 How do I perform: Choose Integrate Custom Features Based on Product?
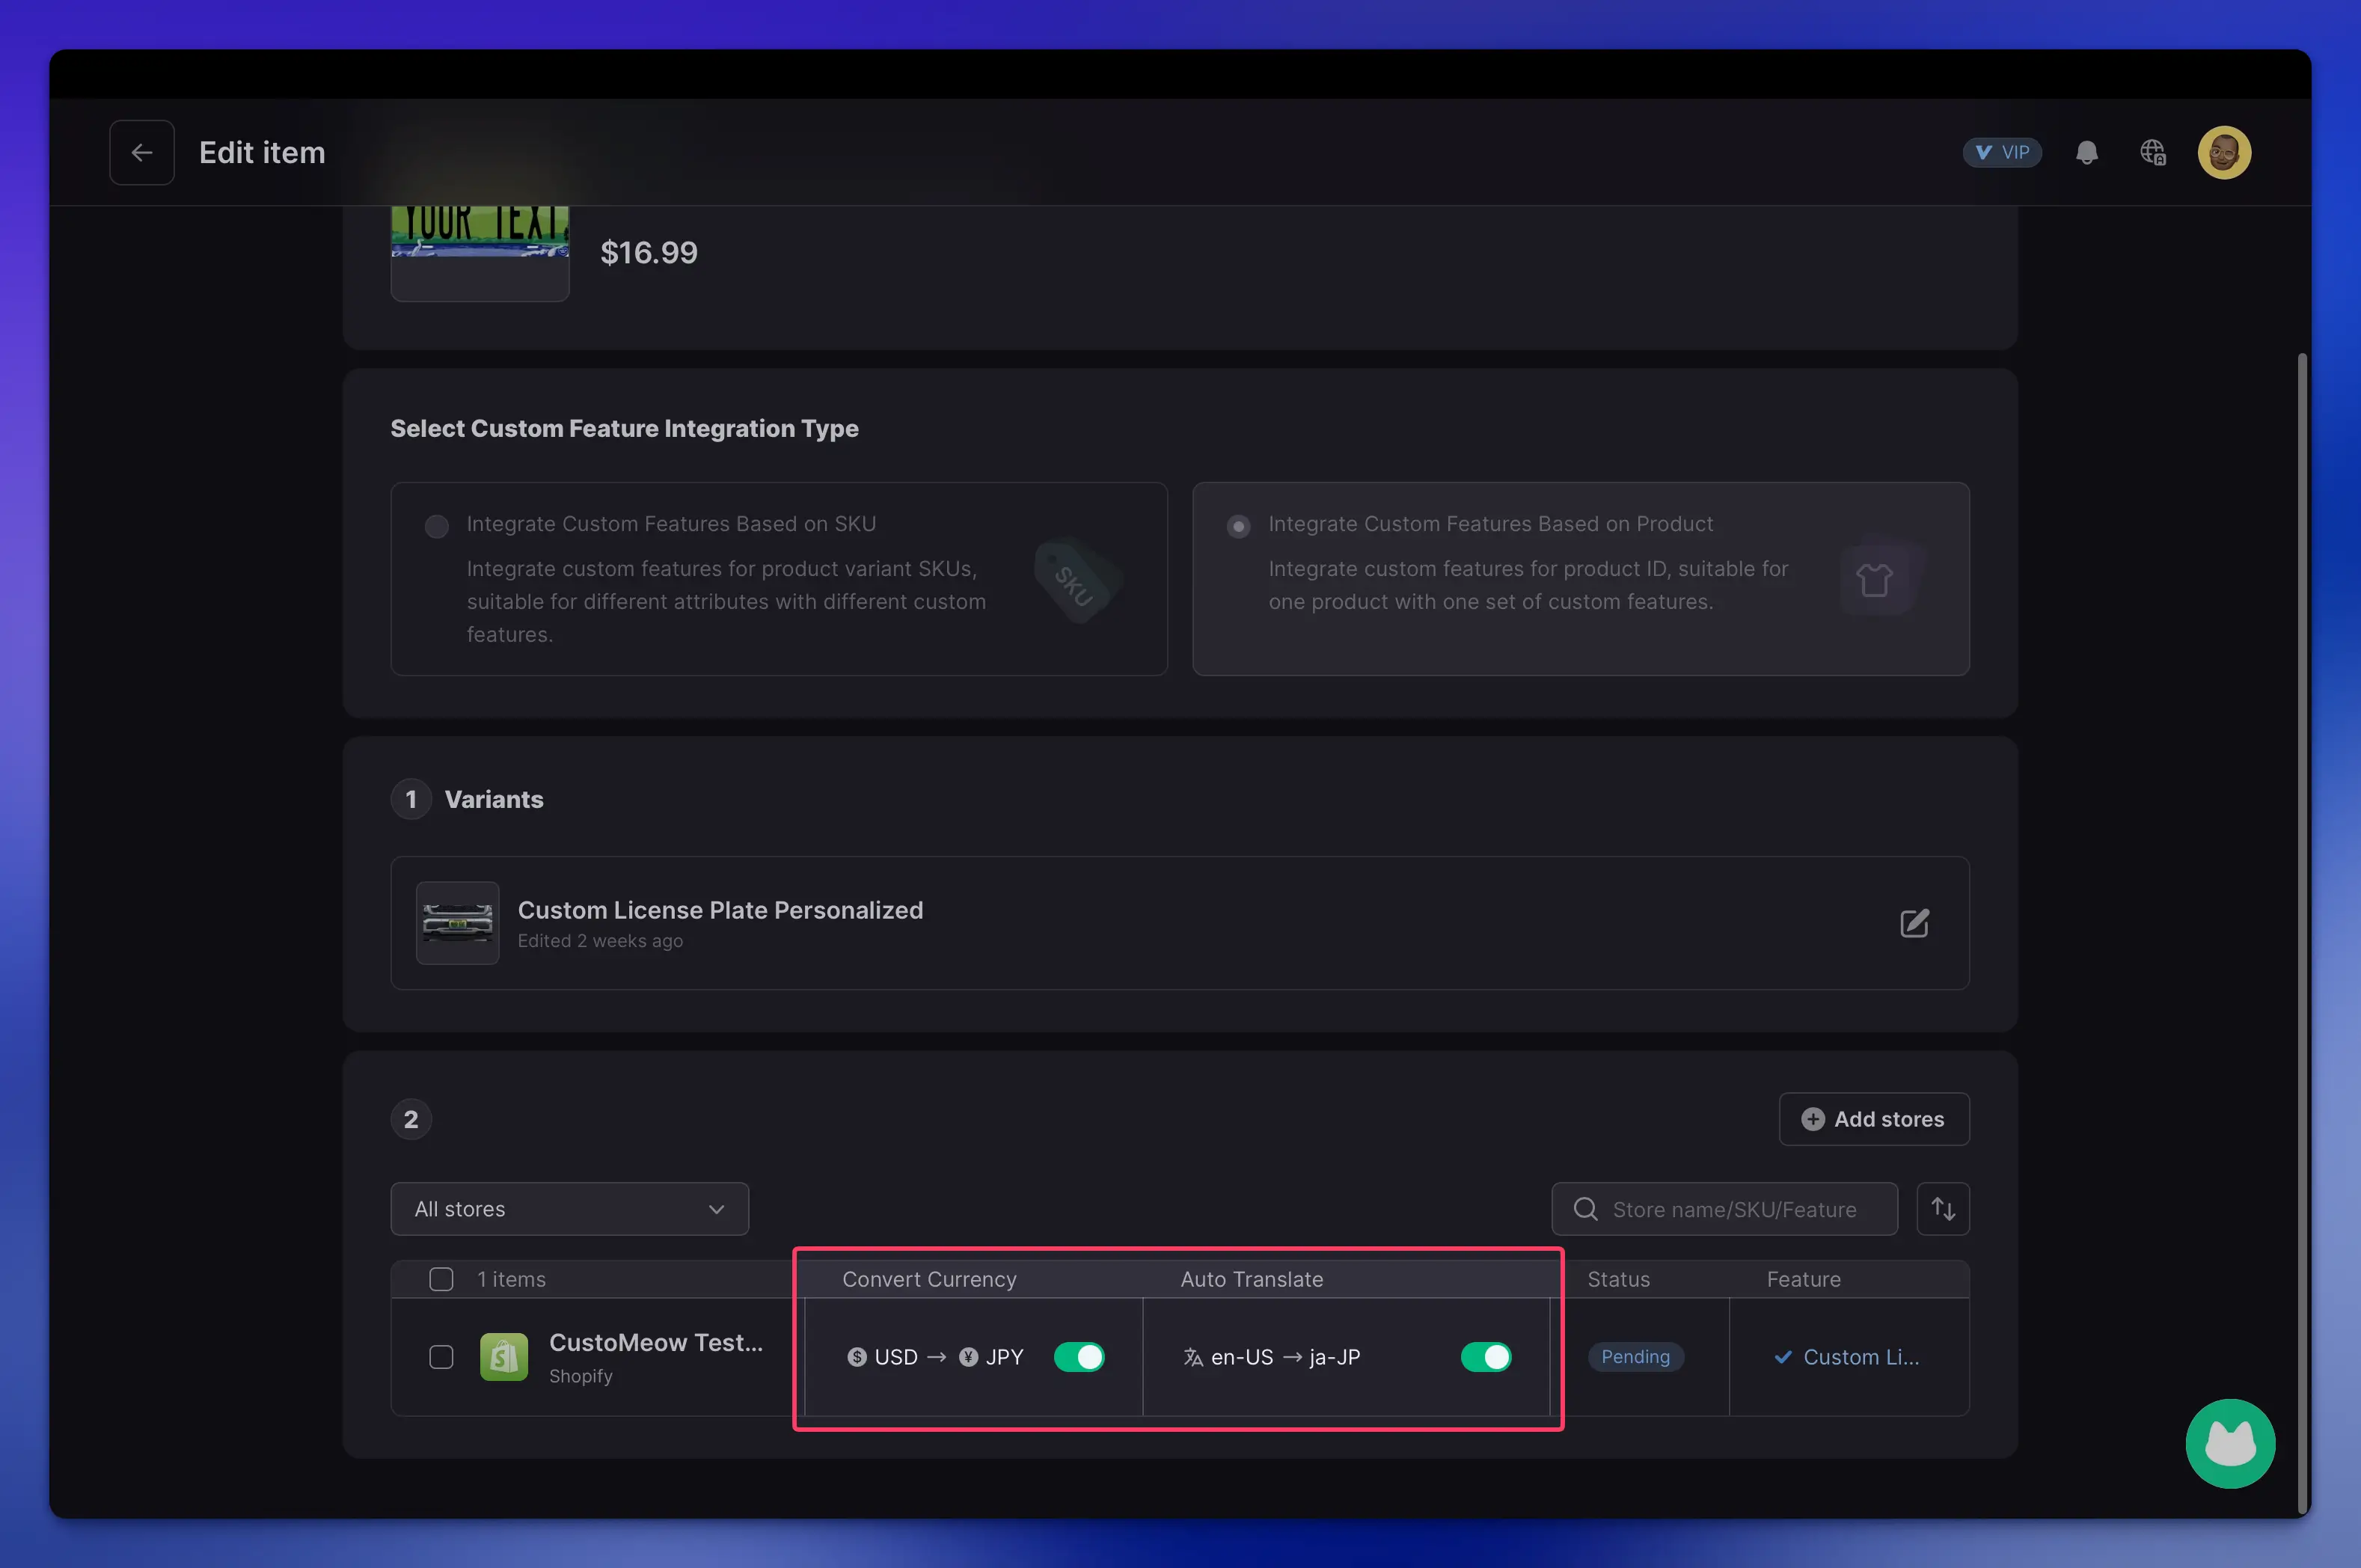[x=1238, y=526]
